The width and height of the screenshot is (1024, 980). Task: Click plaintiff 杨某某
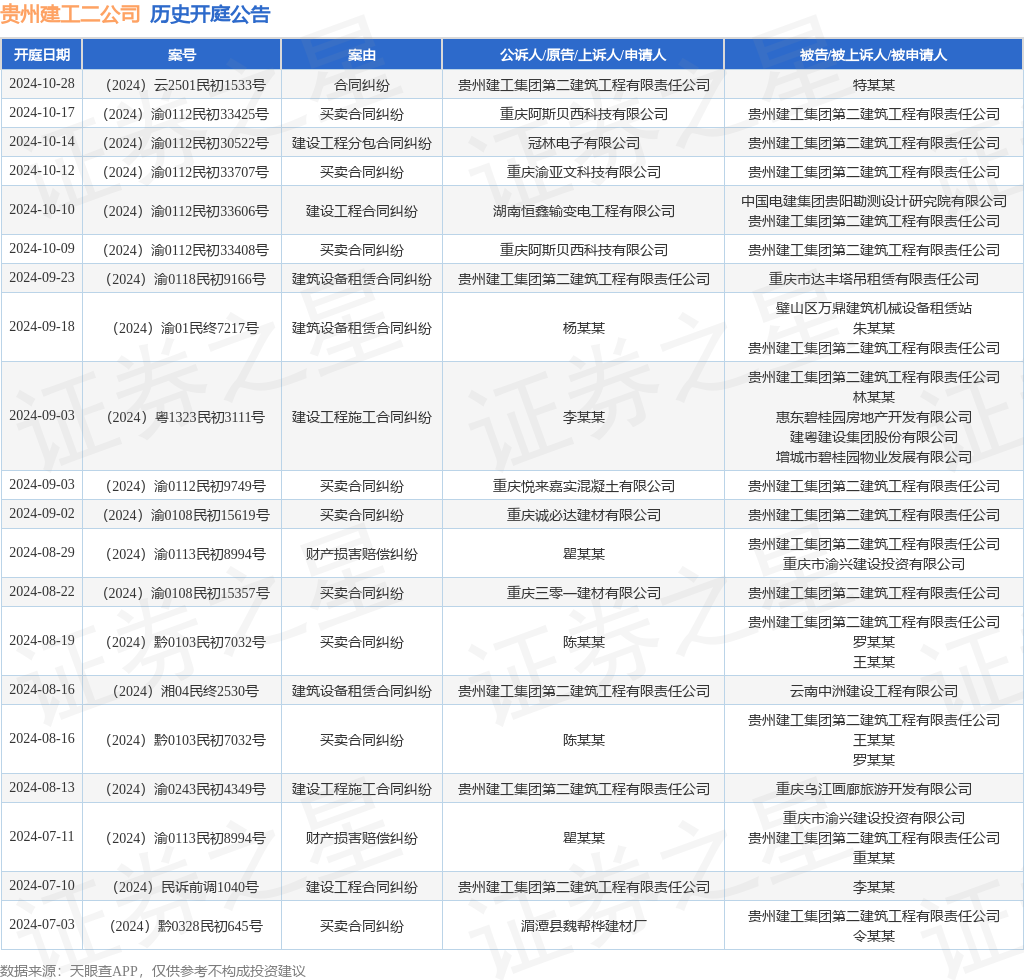click(583, 328)
